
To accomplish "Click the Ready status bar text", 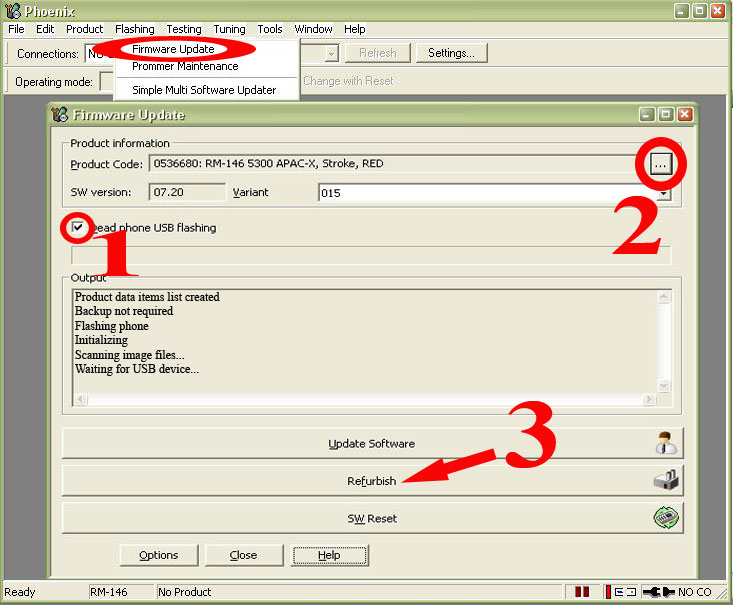I will [20, 592].
